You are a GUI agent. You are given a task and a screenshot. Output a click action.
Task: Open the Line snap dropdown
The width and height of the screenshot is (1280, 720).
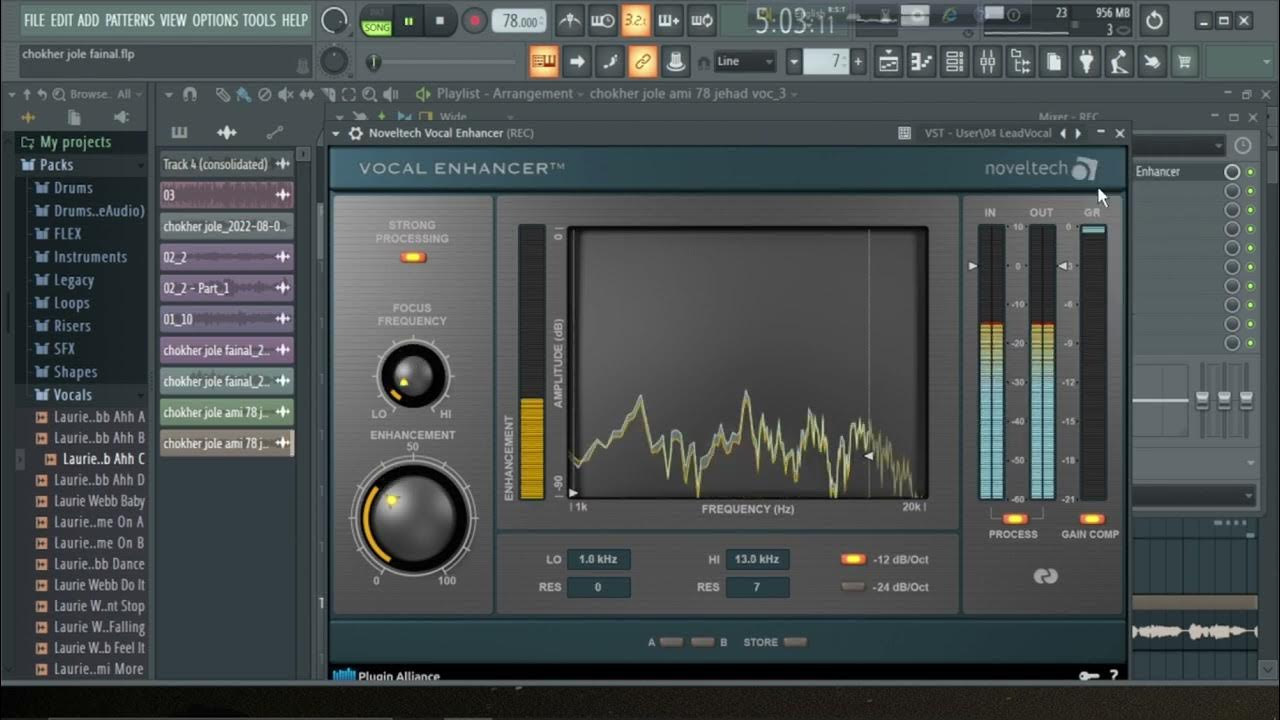click(745, 62)
